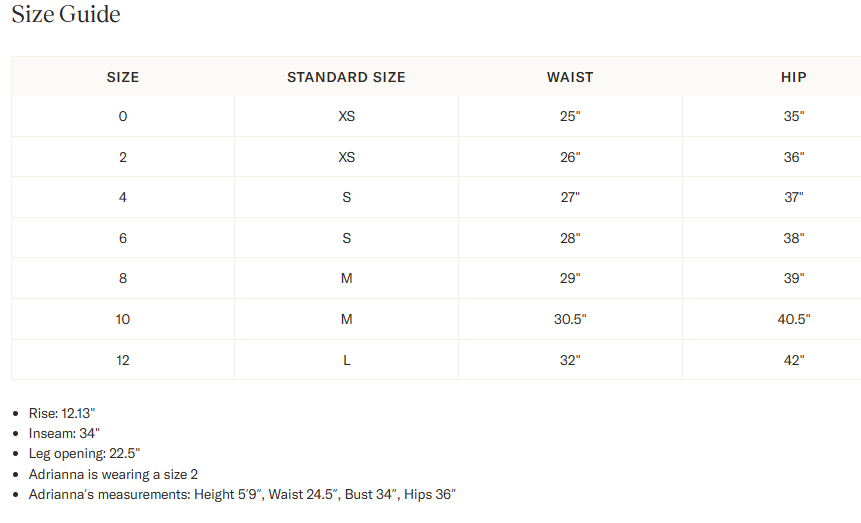Click the SIZE column header
This screenshot has width=861, height=523.
(x=123, y=77)
